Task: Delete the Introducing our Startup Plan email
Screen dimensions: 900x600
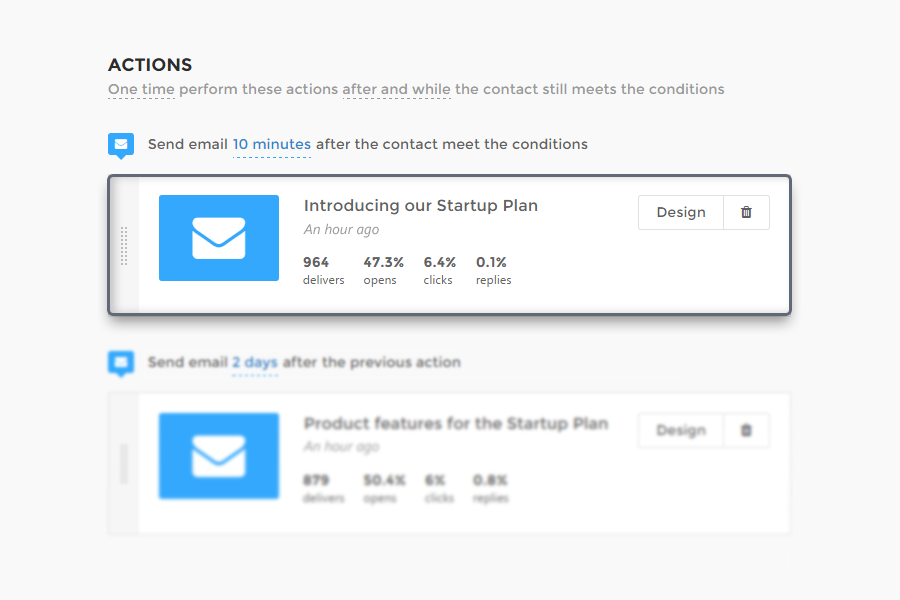Action: [746, 212]
